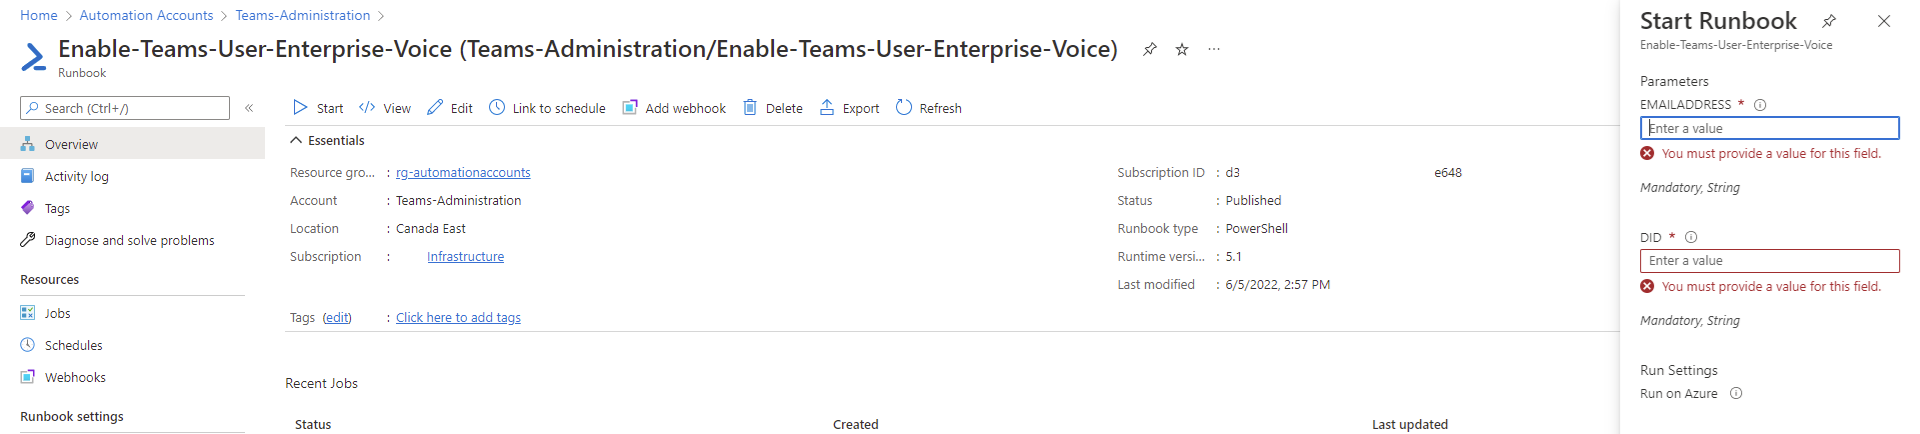Collapse the Essentials section
The height and width of the screenshot is (434, 1920).
tap(296, 141)
